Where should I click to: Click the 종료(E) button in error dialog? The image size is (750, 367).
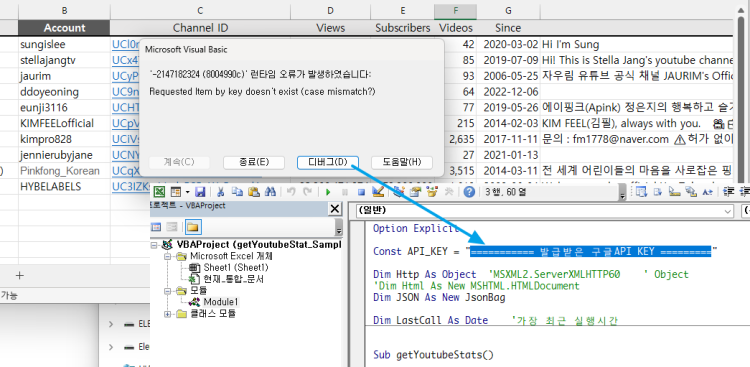point(254,162)
